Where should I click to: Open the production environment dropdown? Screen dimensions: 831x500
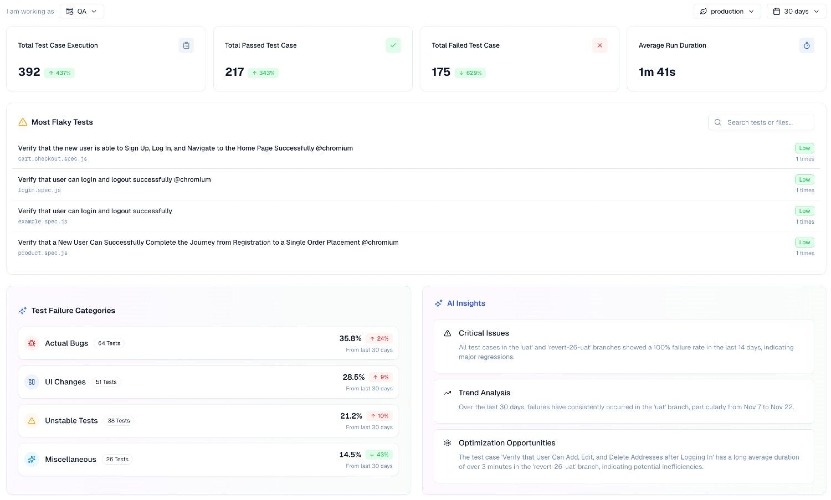[727, 11]
